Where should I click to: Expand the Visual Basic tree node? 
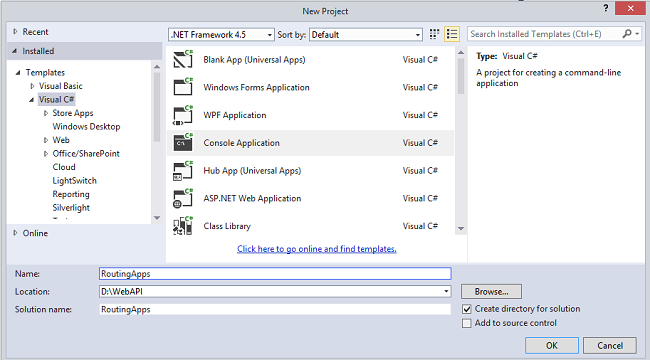(x=32, y=86)
